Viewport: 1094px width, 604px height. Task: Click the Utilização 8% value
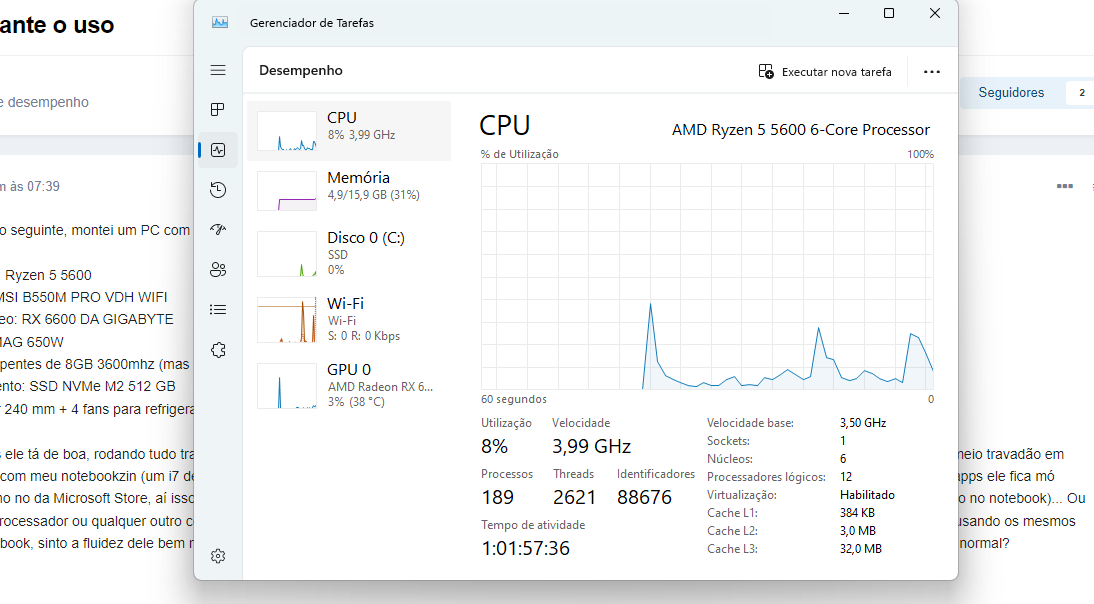coord(494,446)
